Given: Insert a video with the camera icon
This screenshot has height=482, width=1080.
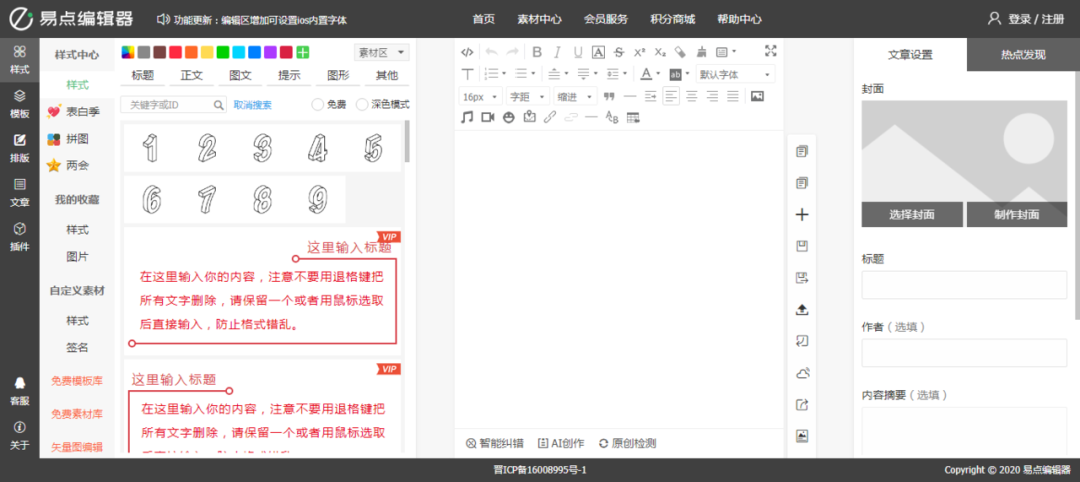Looking at the screenshot, I should 488,118.
